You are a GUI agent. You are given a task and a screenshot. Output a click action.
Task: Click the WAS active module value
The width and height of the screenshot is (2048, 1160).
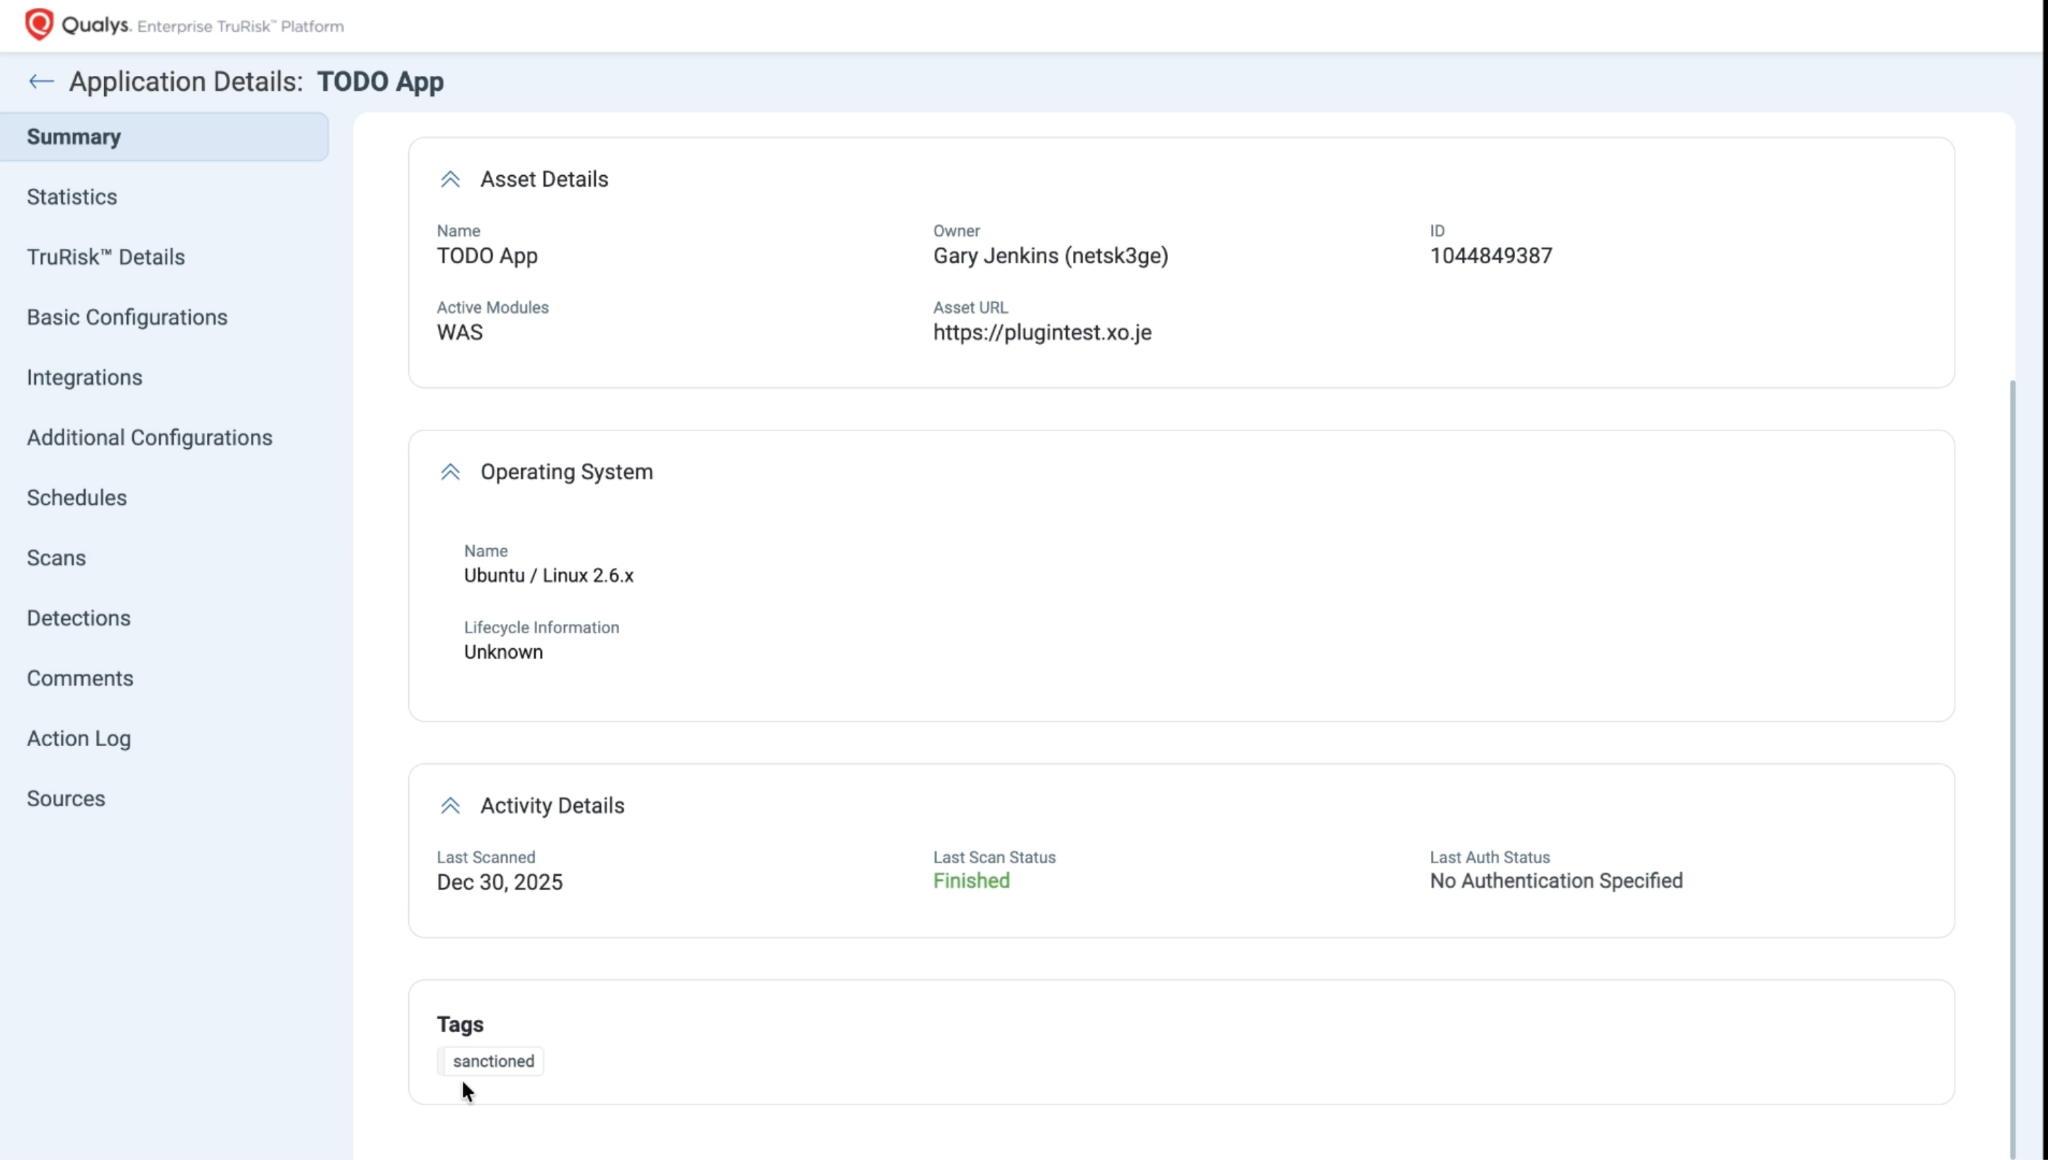460,333
